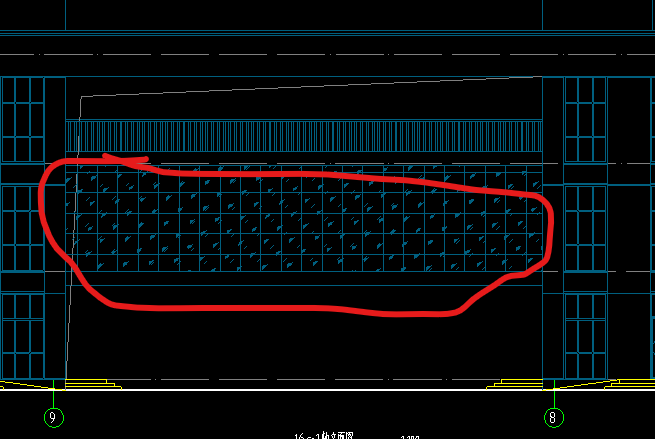Select the elevation drawing title text at the bottom
This screenshot has width=655, height=439.
(324, 436)
